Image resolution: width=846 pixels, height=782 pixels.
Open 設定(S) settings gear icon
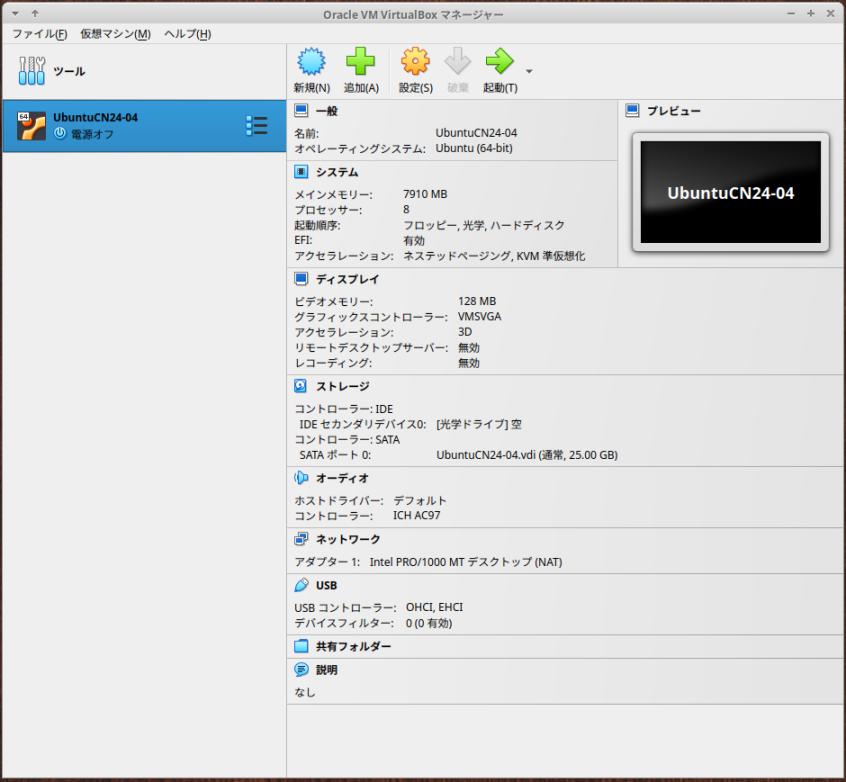(415, 61)
